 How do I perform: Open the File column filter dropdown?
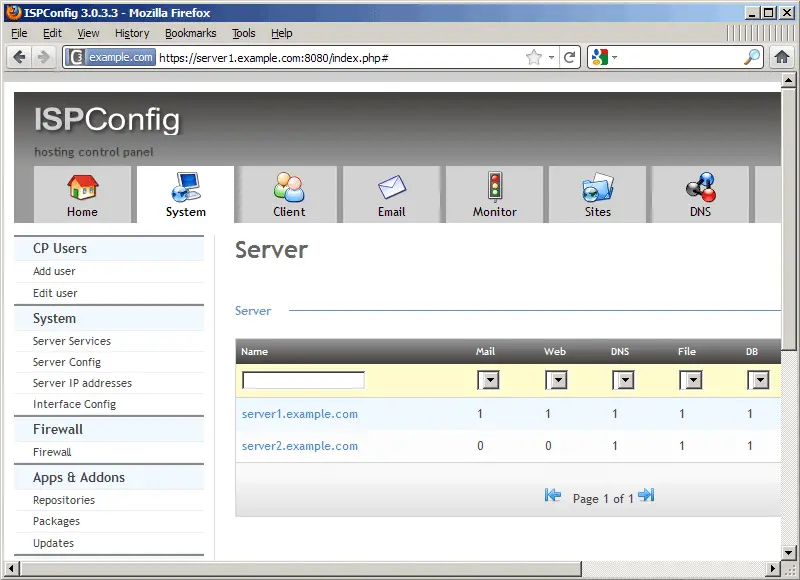tap(691, 380)
